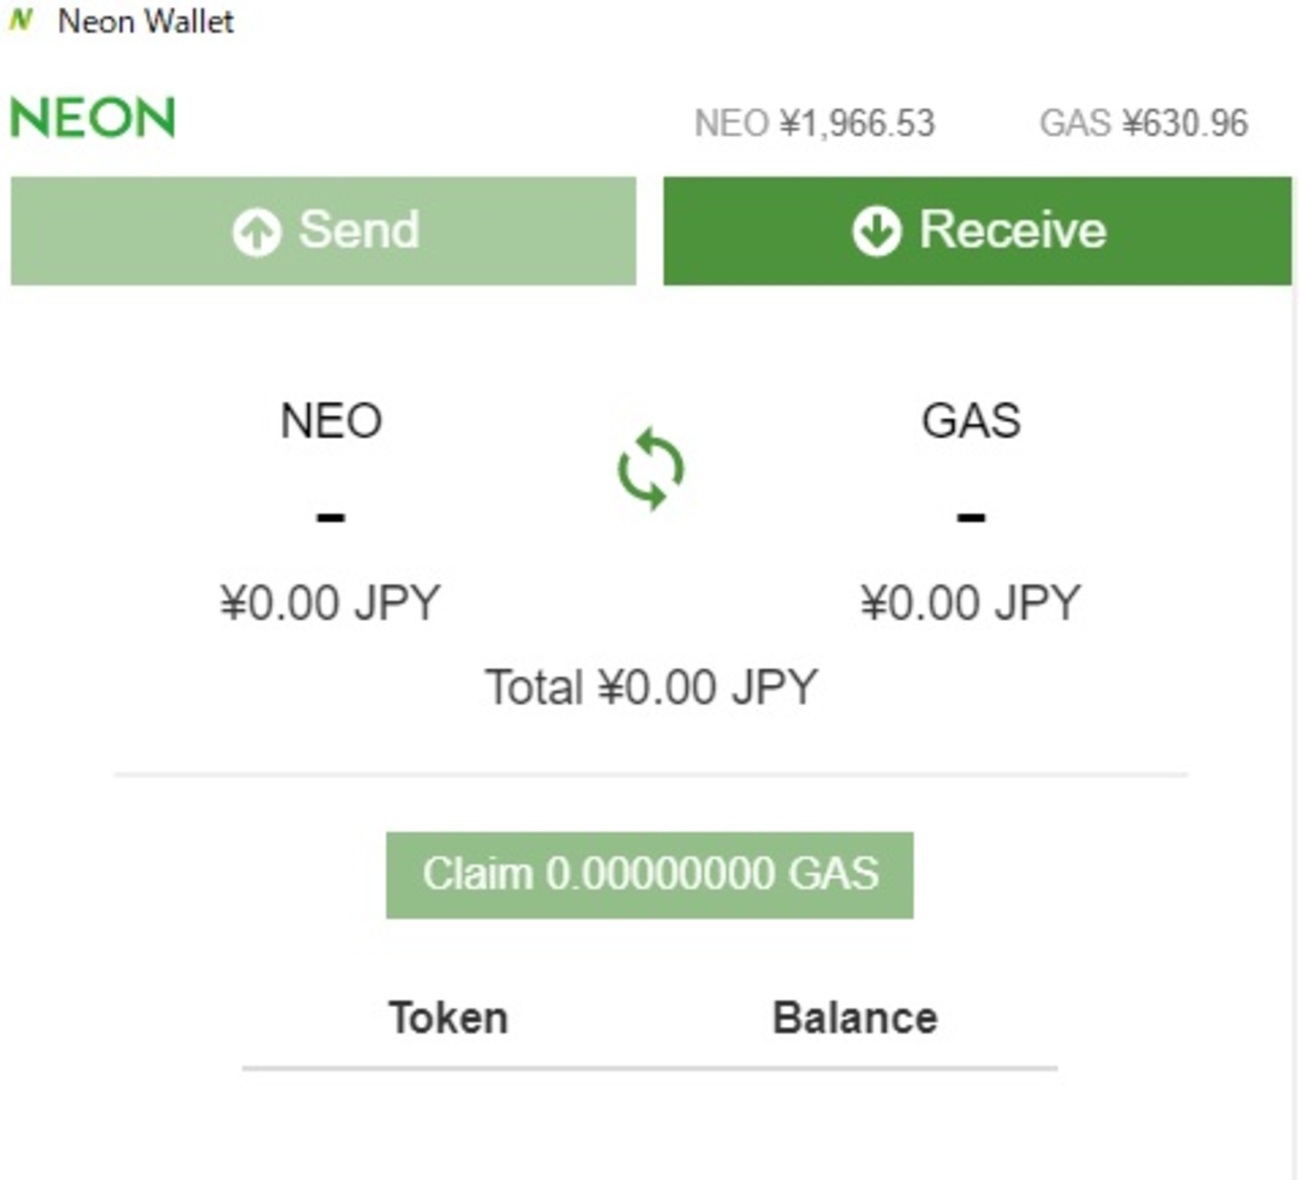
Task: Click the small N logo beside Neon Wallet text
Action: point(20,20)
